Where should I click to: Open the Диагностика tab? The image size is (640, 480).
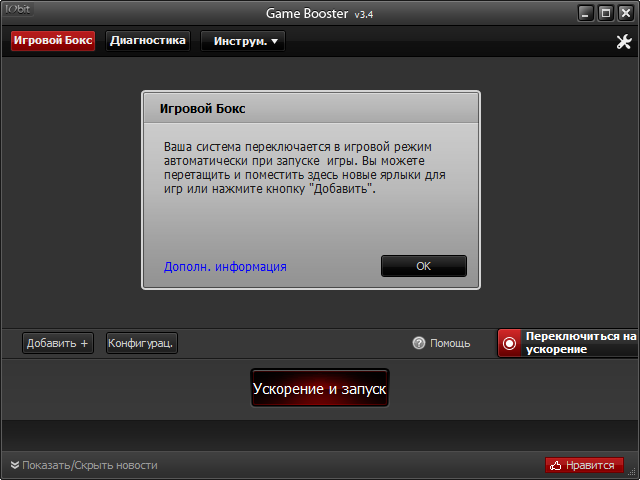[x=148, y=41]
